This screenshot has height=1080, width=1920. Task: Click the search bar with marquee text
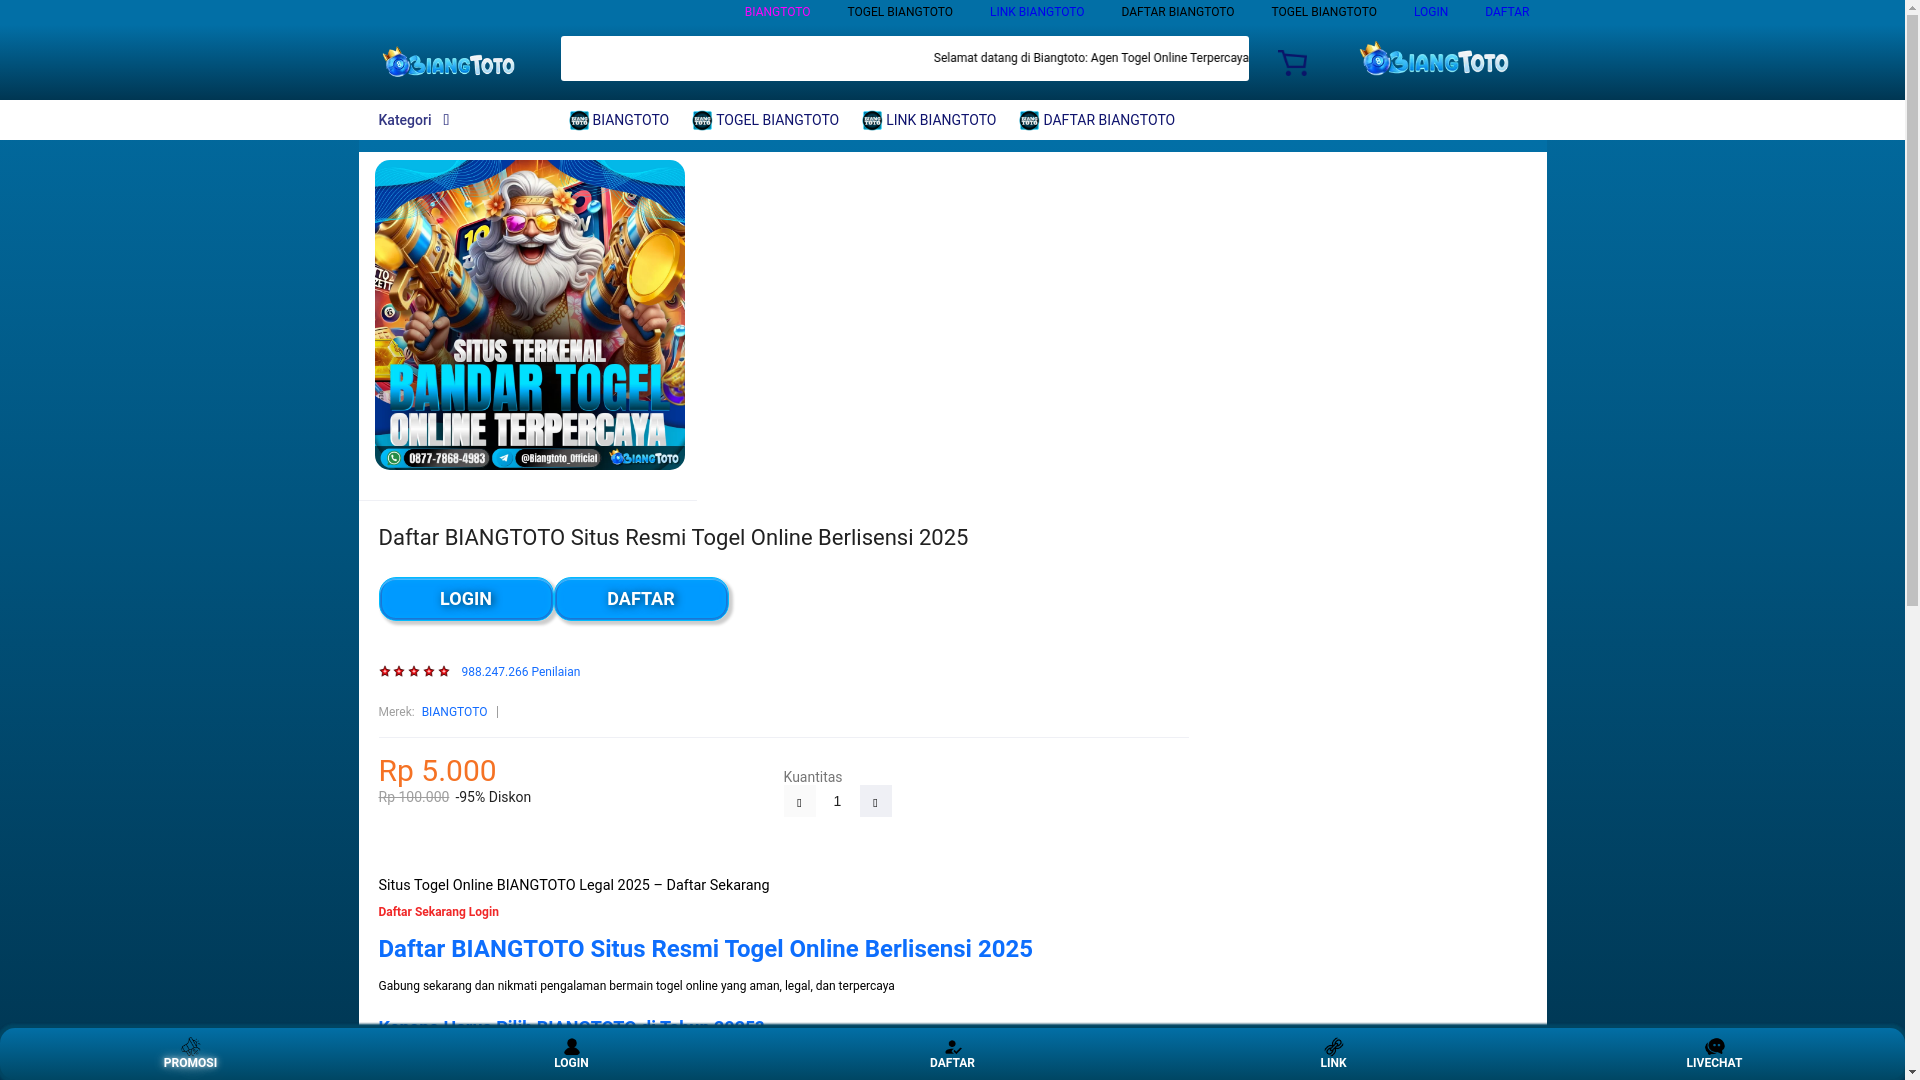904,58
